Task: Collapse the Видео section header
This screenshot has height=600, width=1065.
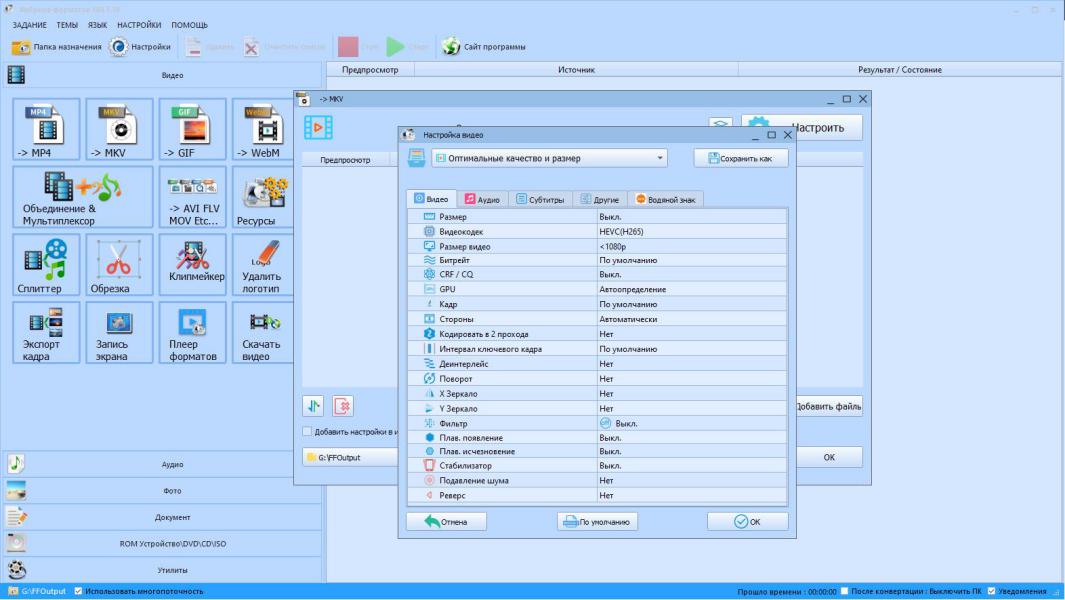Action: pyautogui.click(x=162, y=75)
